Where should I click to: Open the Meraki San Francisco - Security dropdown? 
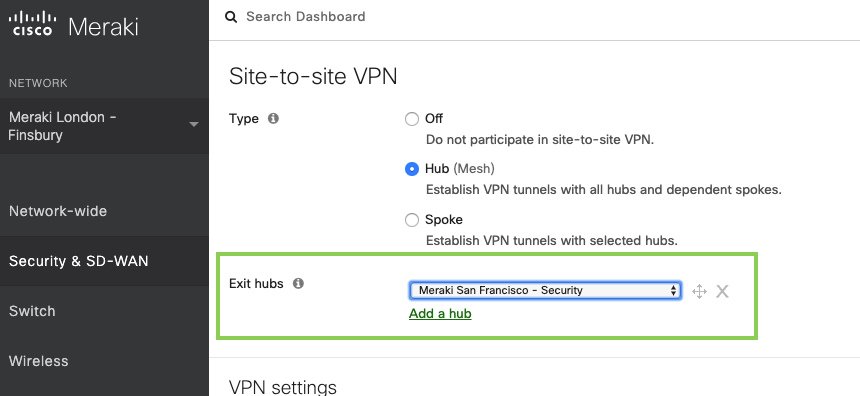tap(545, 291)
